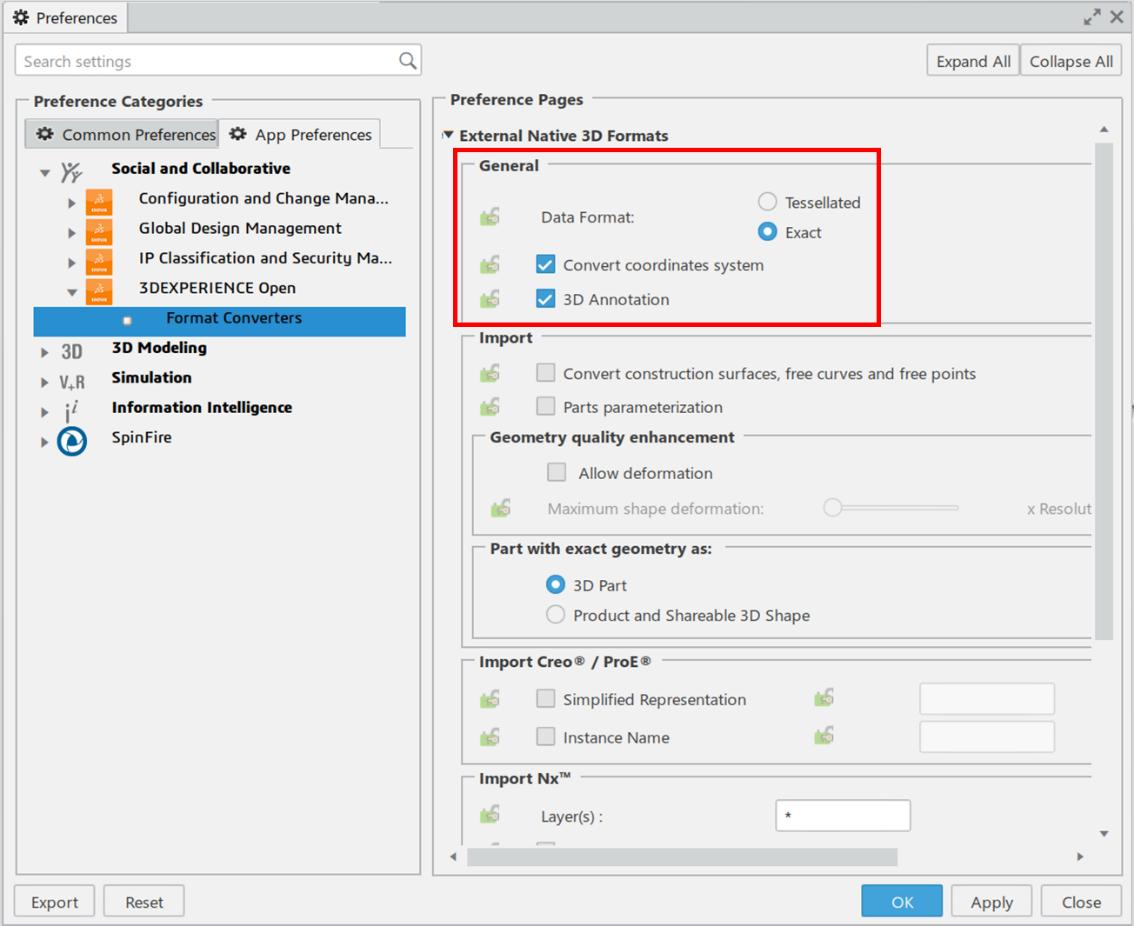Screen dimensions: 1134x926
Task: Click the Collapse All button
Action: click(1071, 61)
